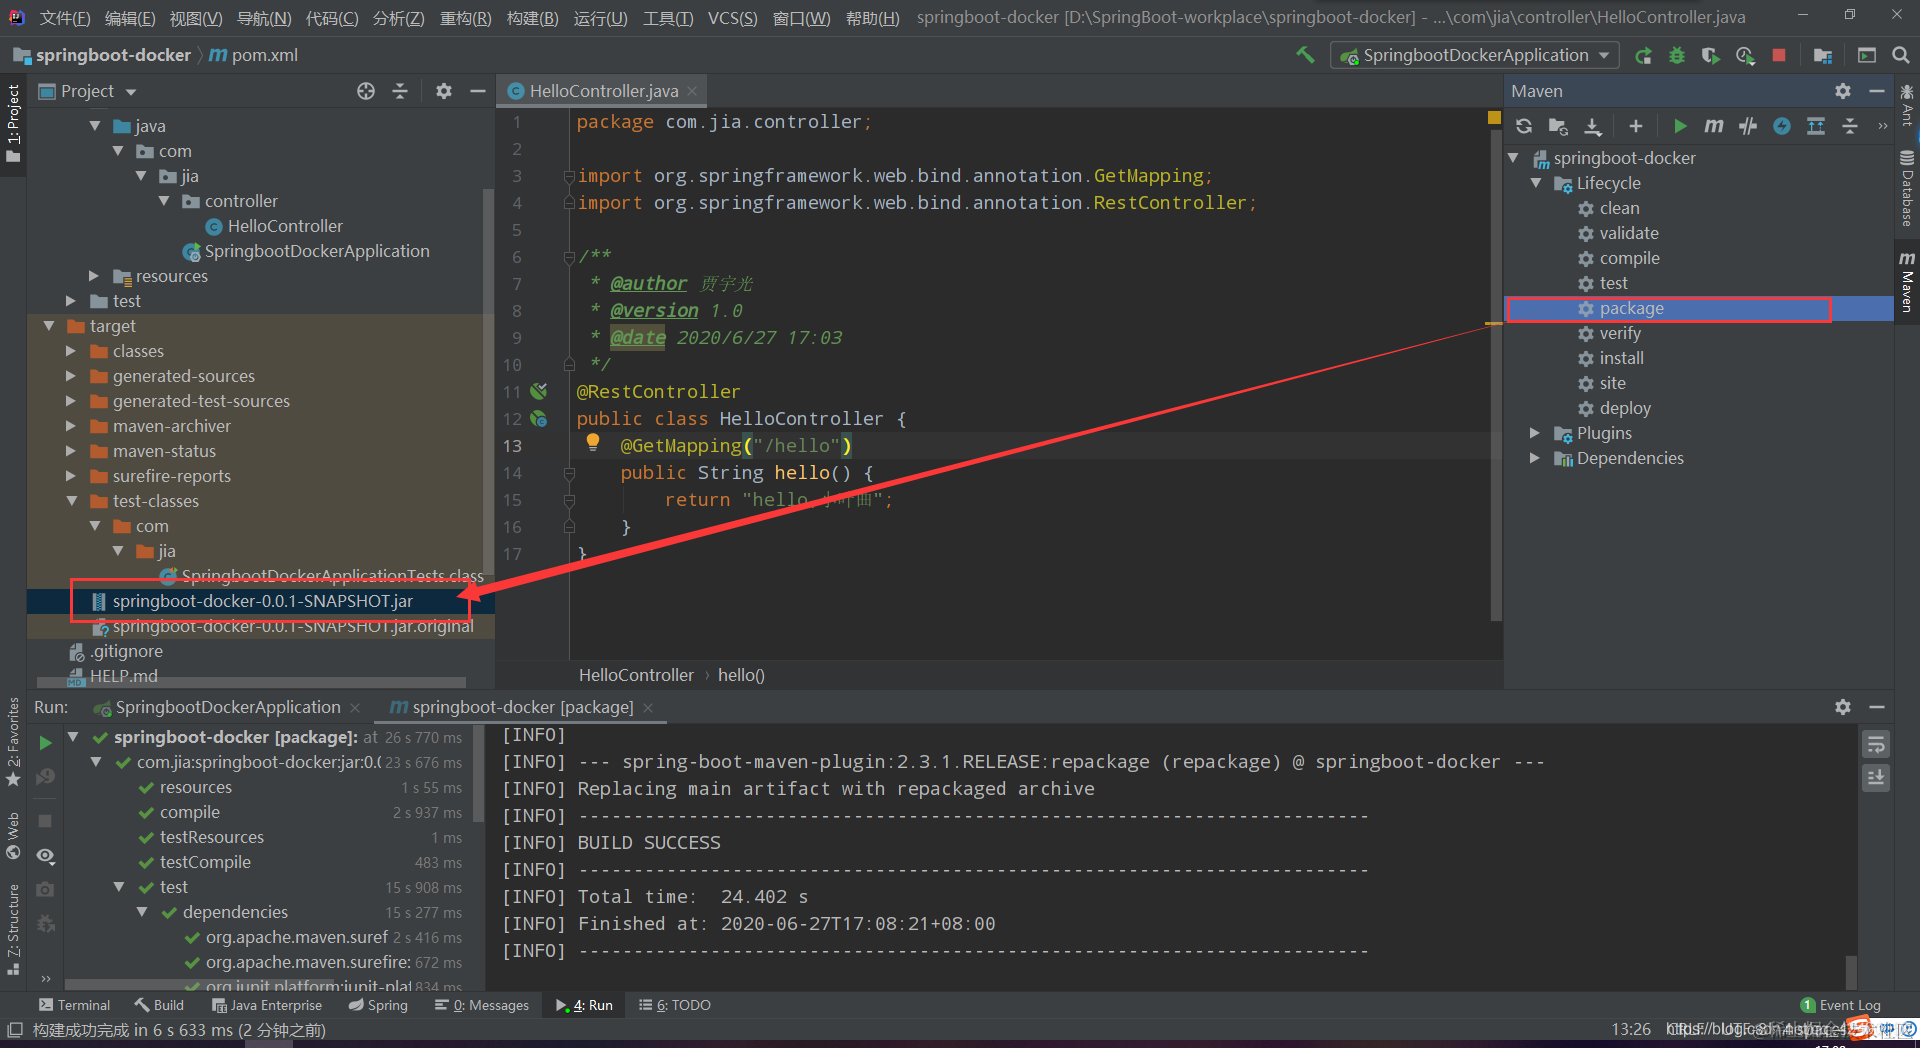Add Maven project with the plus icon
The height and width of the screenshot is (1048, 1920).
tap(1636, 126)
